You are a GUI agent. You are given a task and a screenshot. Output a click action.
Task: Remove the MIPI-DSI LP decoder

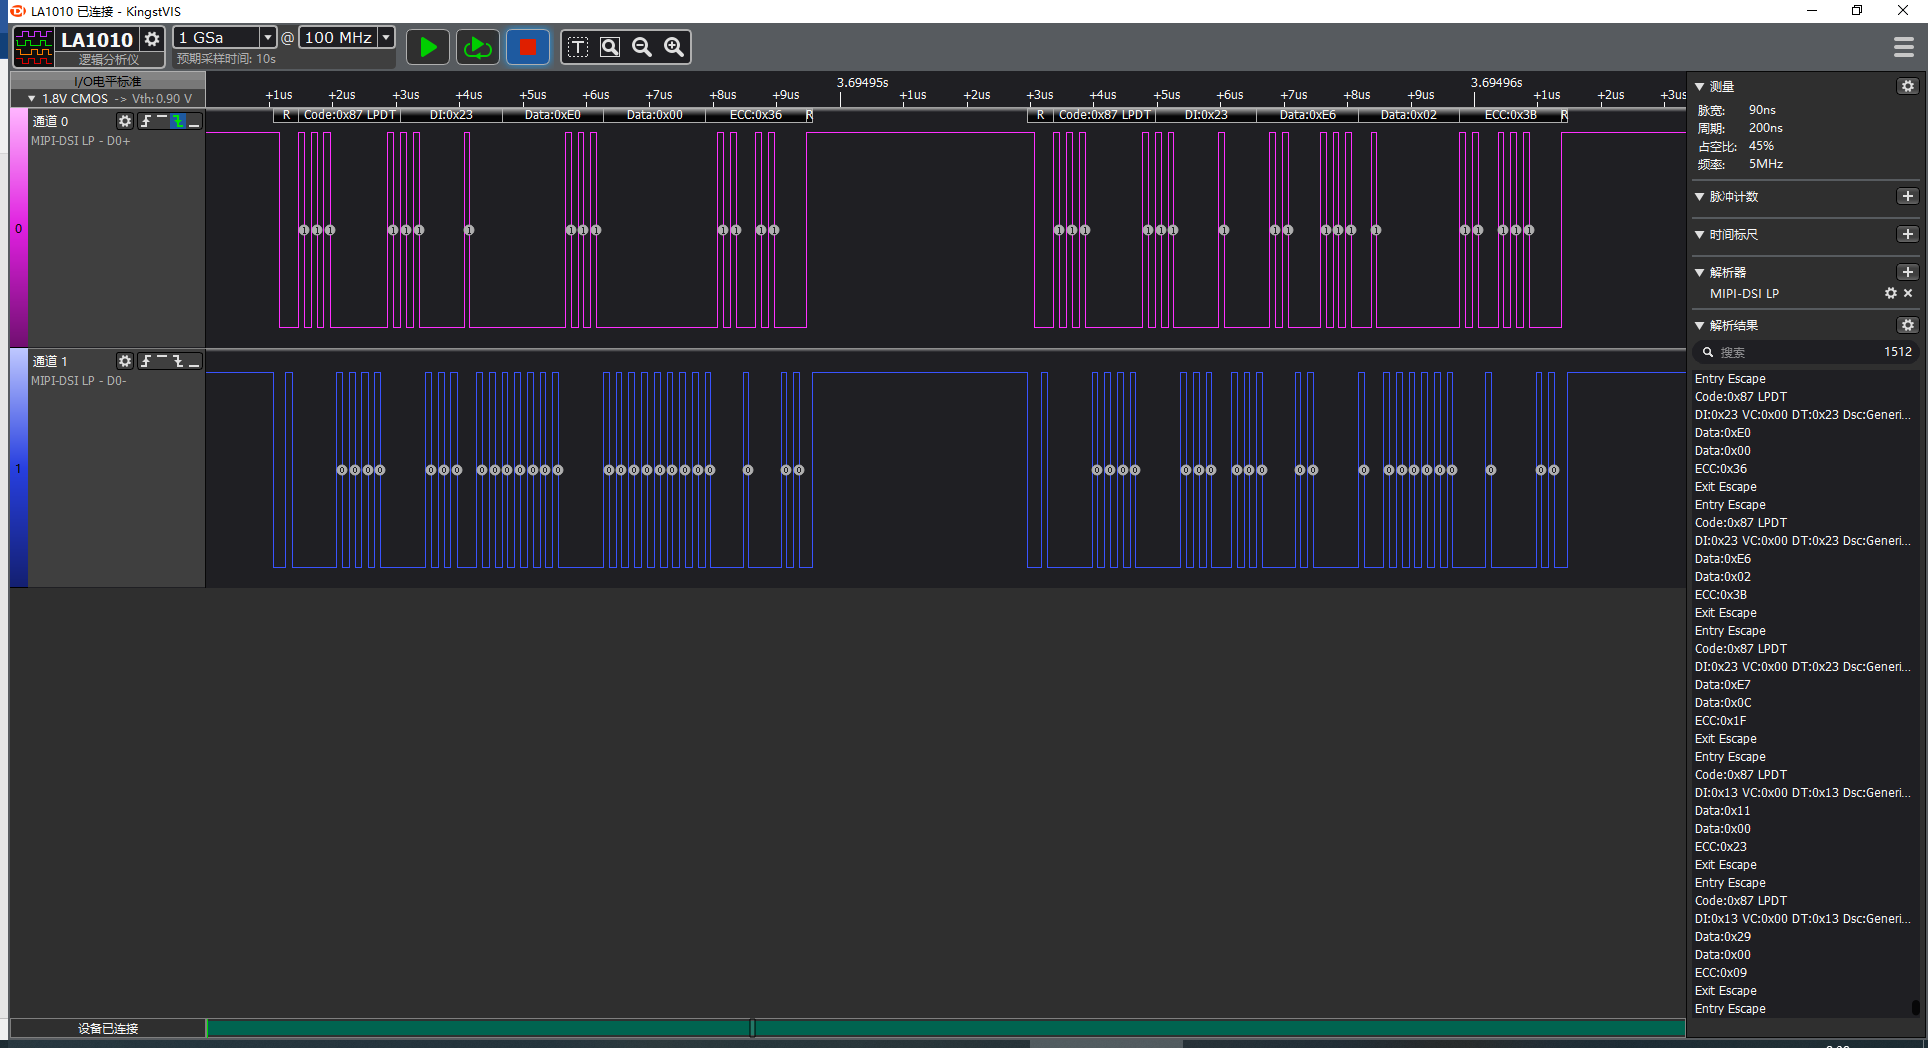pyautogui.click(x=1908, y=293)
